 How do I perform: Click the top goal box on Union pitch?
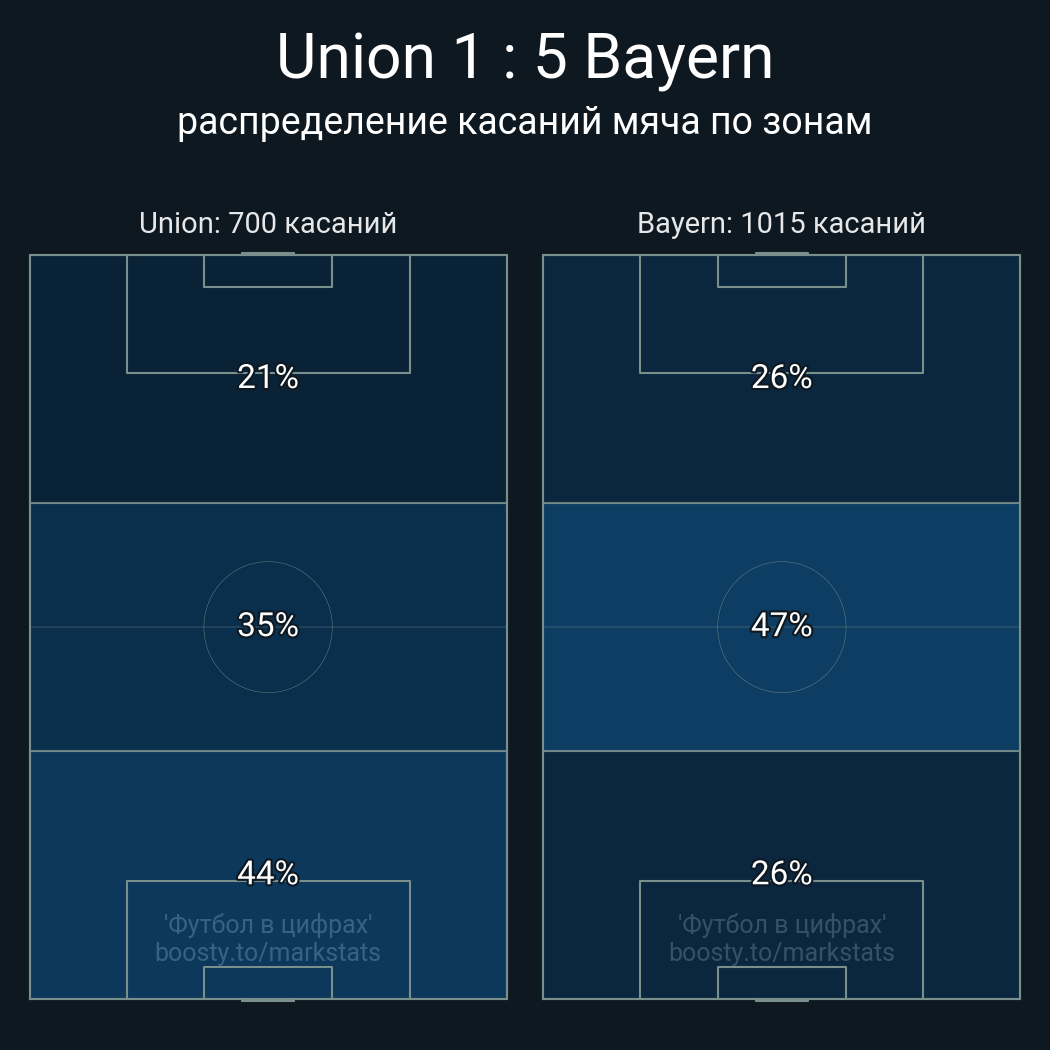(x=268, y=271)
